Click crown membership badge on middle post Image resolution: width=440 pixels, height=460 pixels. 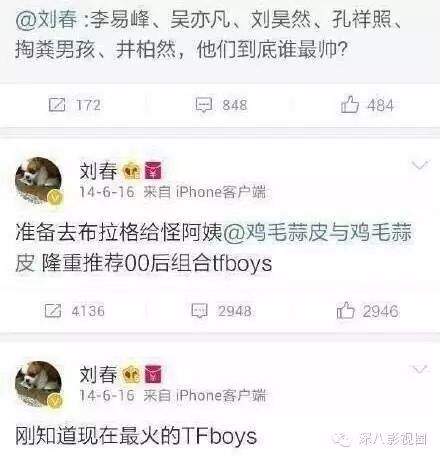[x=132, y=171]
